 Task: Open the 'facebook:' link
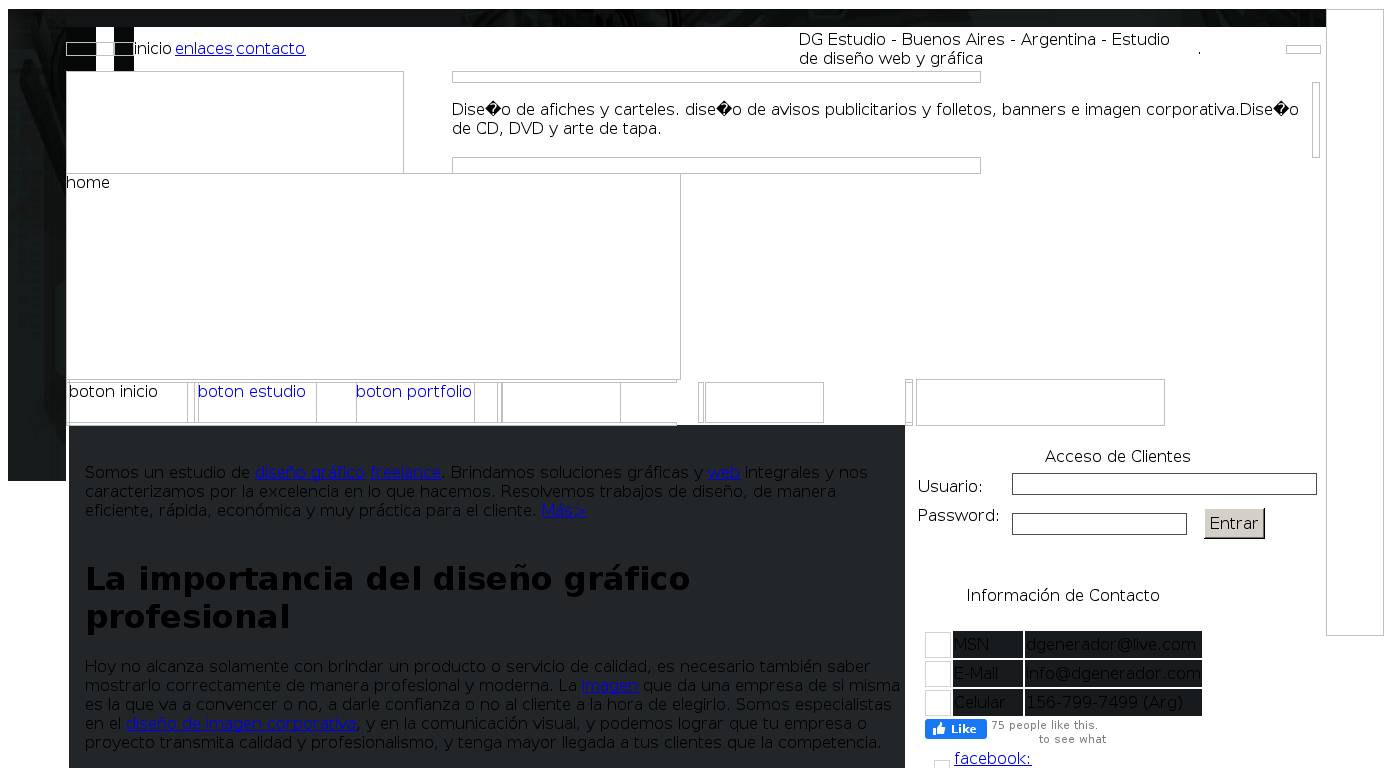point(992,759)
